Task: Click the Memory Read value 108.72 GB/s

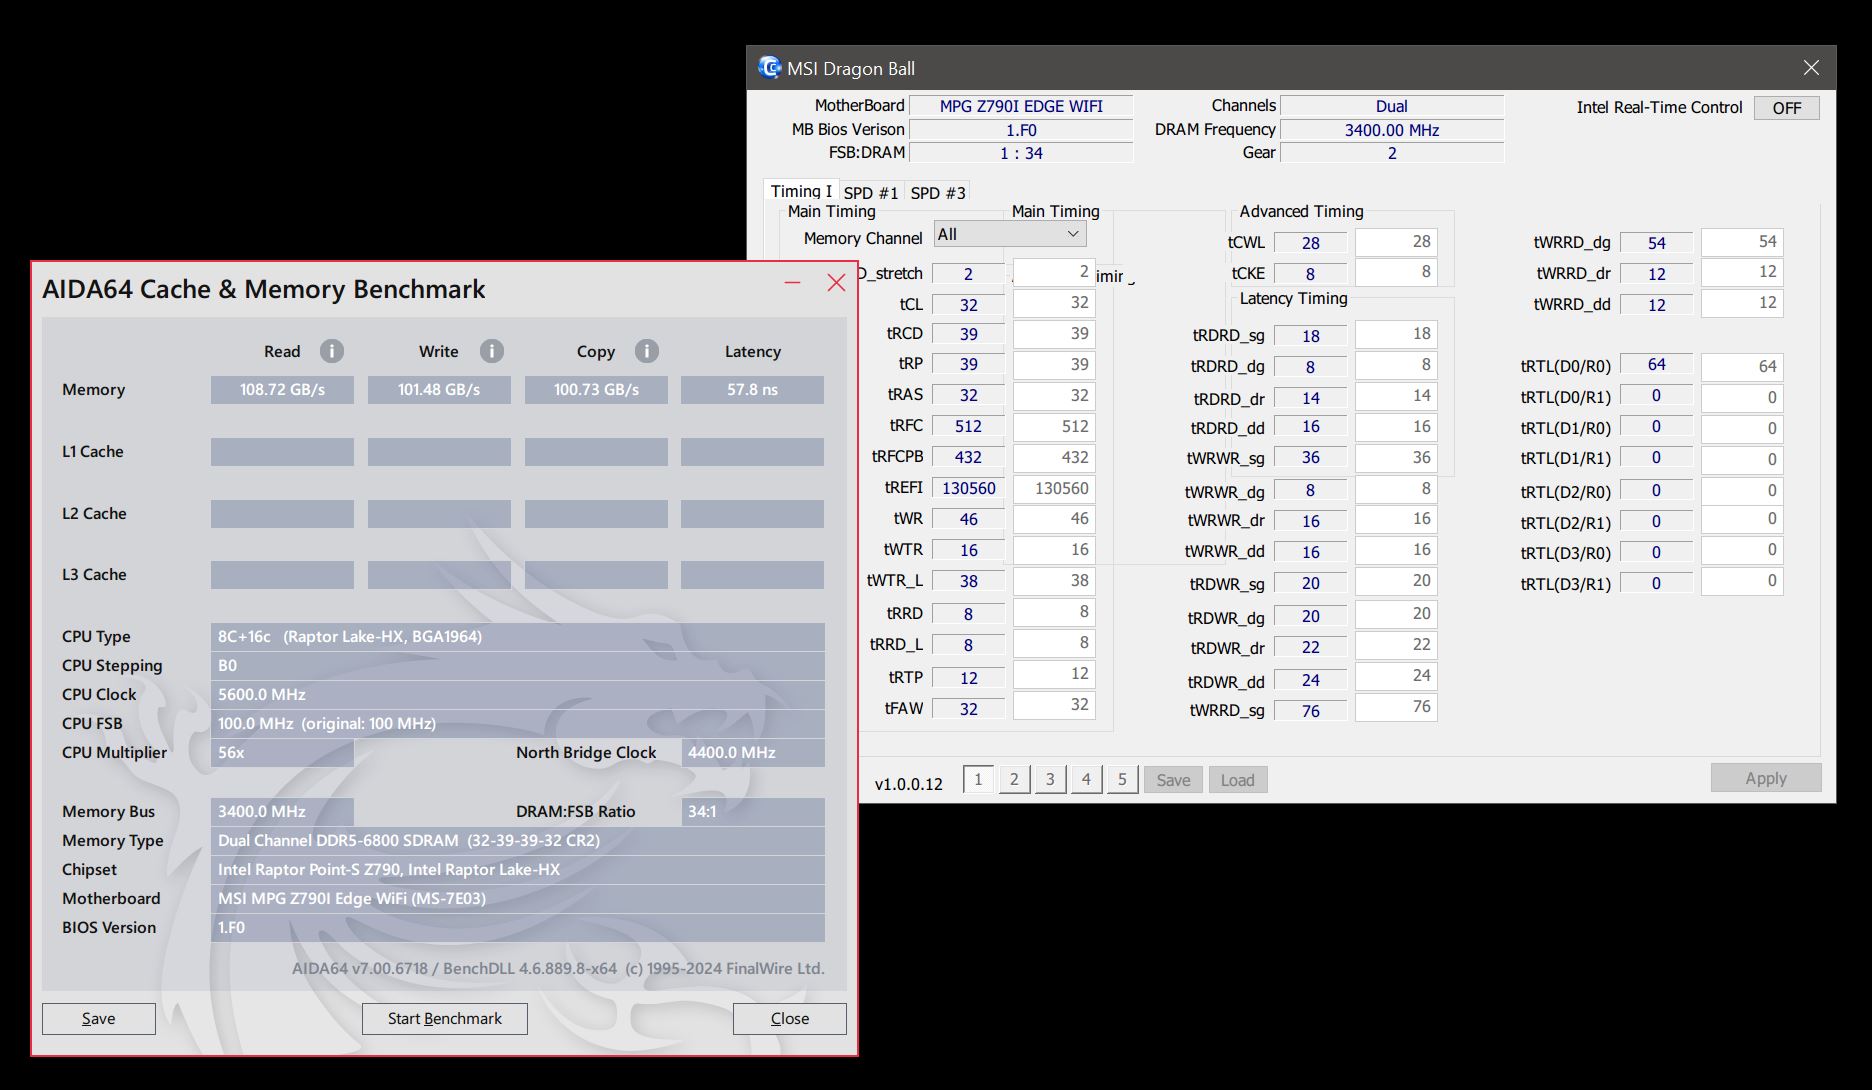Action: (x=282, y=390)
